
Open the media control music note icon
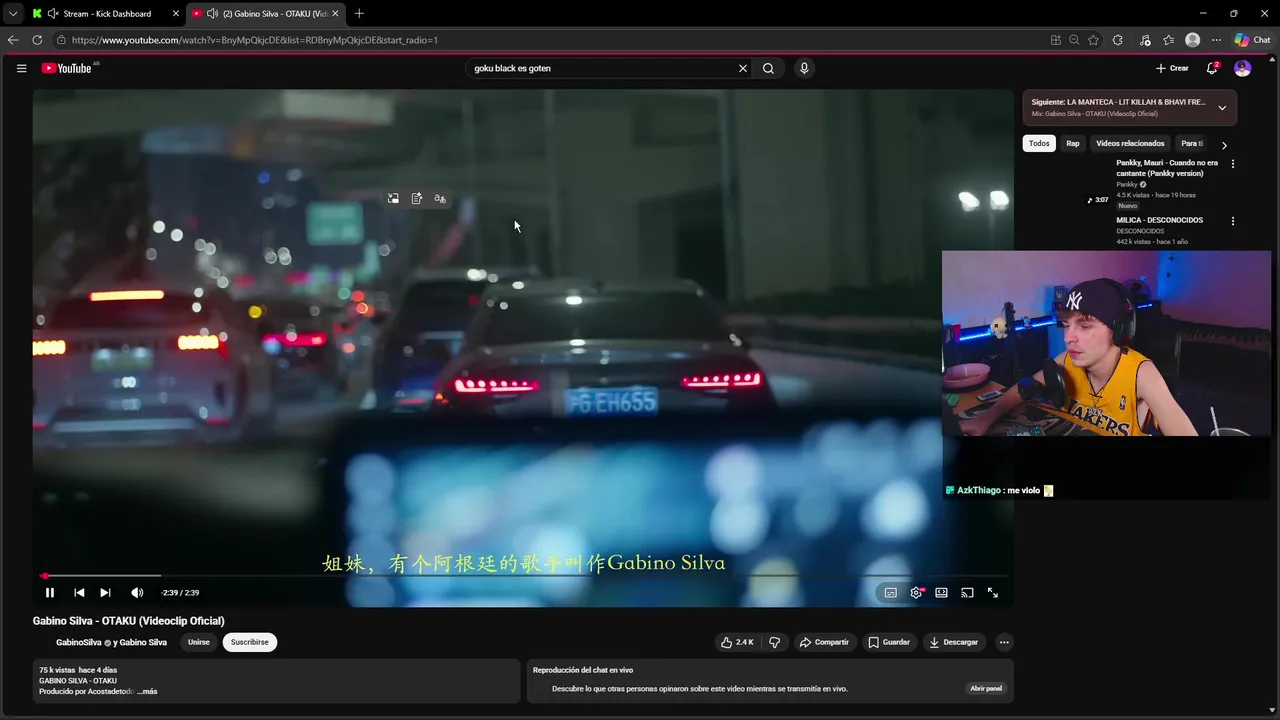point(1143,40)
